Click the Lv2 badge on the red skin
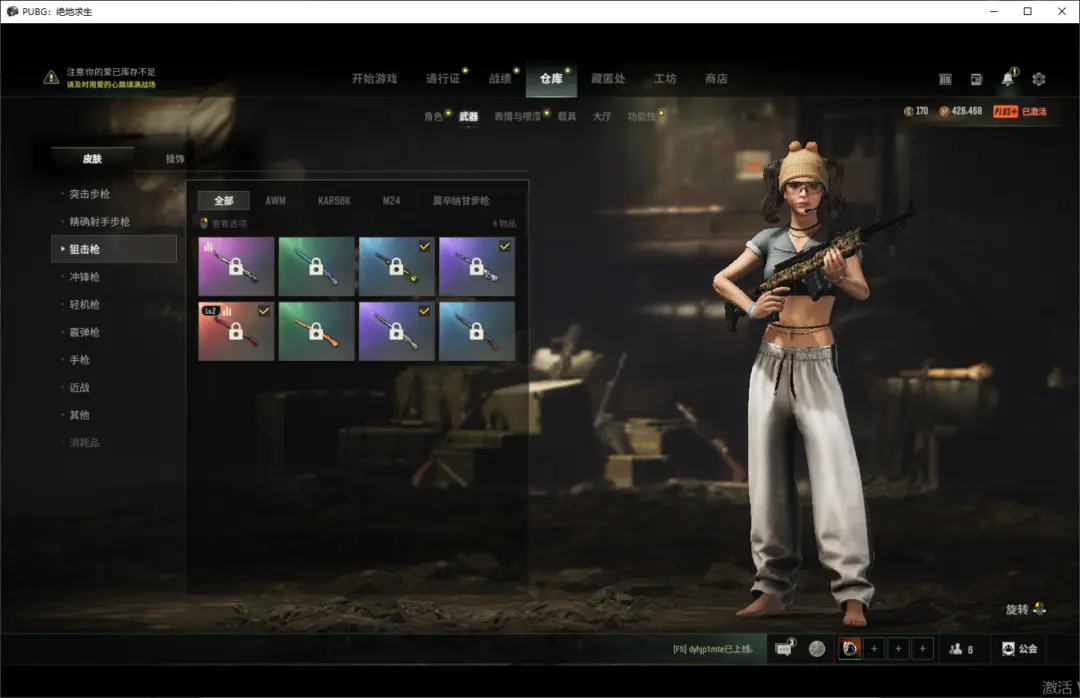 [210, 311]
